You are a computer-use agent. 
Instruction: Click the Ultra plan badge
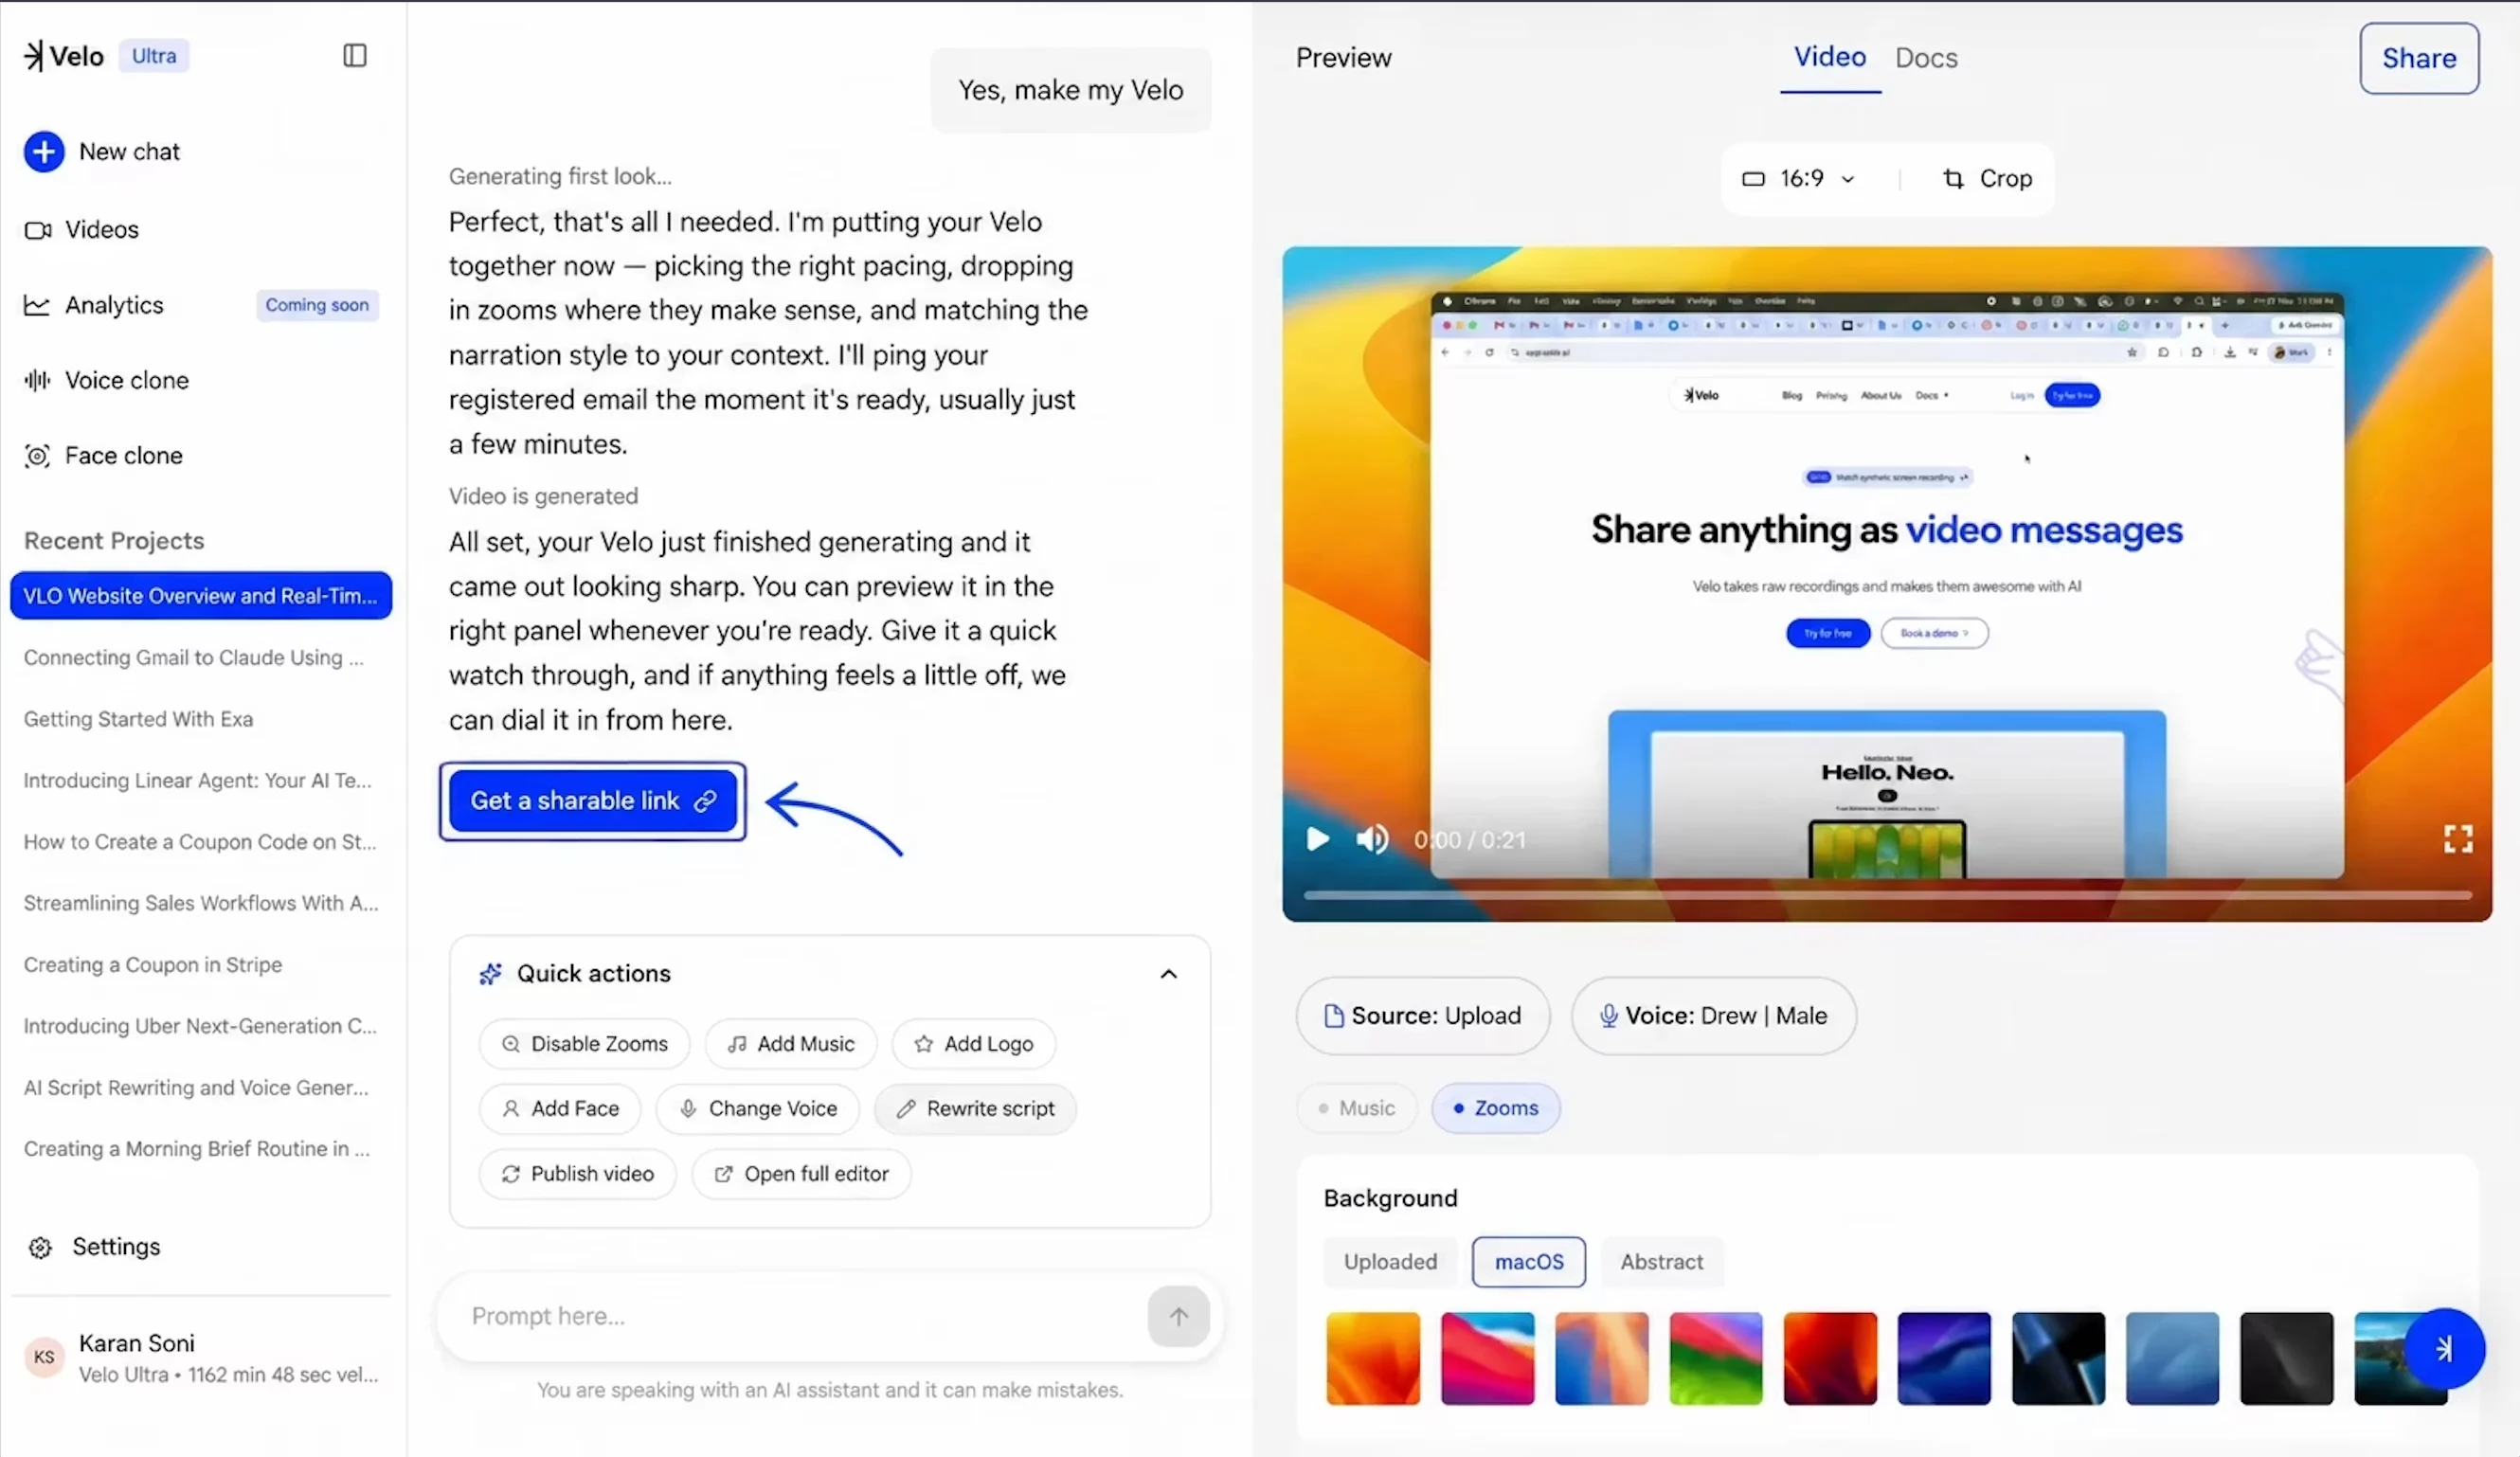(154, 56)
